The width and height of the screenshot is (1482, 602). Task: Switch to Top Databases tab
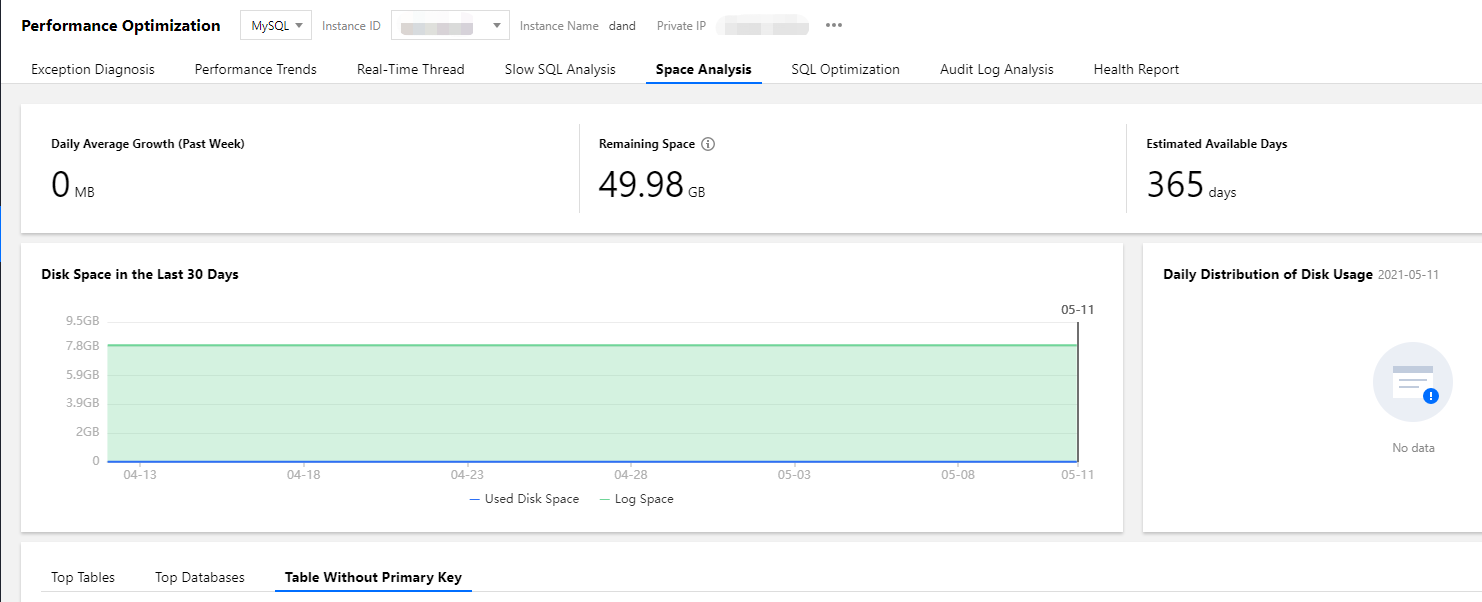point(200,578)
